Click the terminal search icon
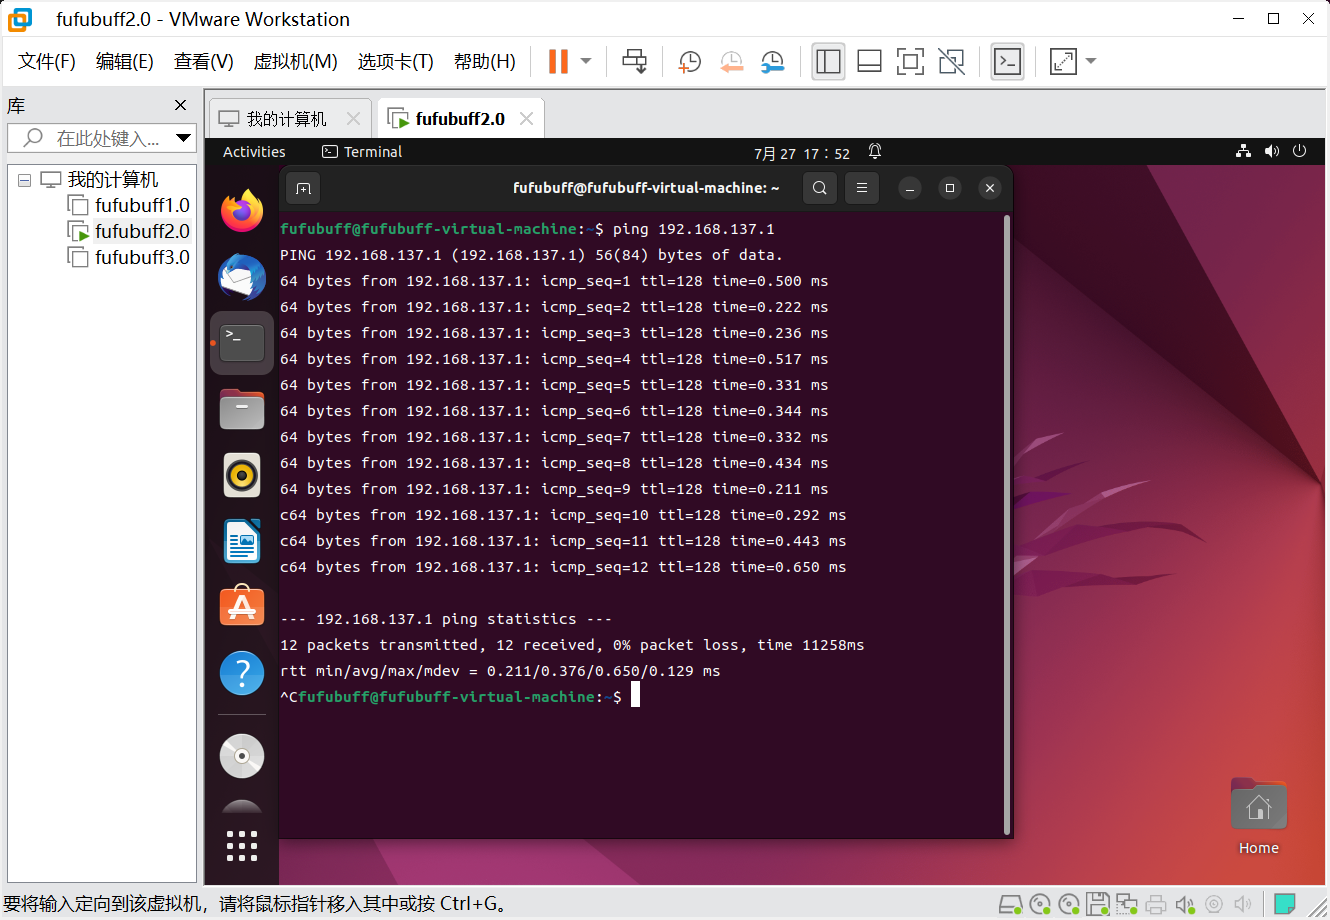1330x920 pixels. [x=820, y=188]
